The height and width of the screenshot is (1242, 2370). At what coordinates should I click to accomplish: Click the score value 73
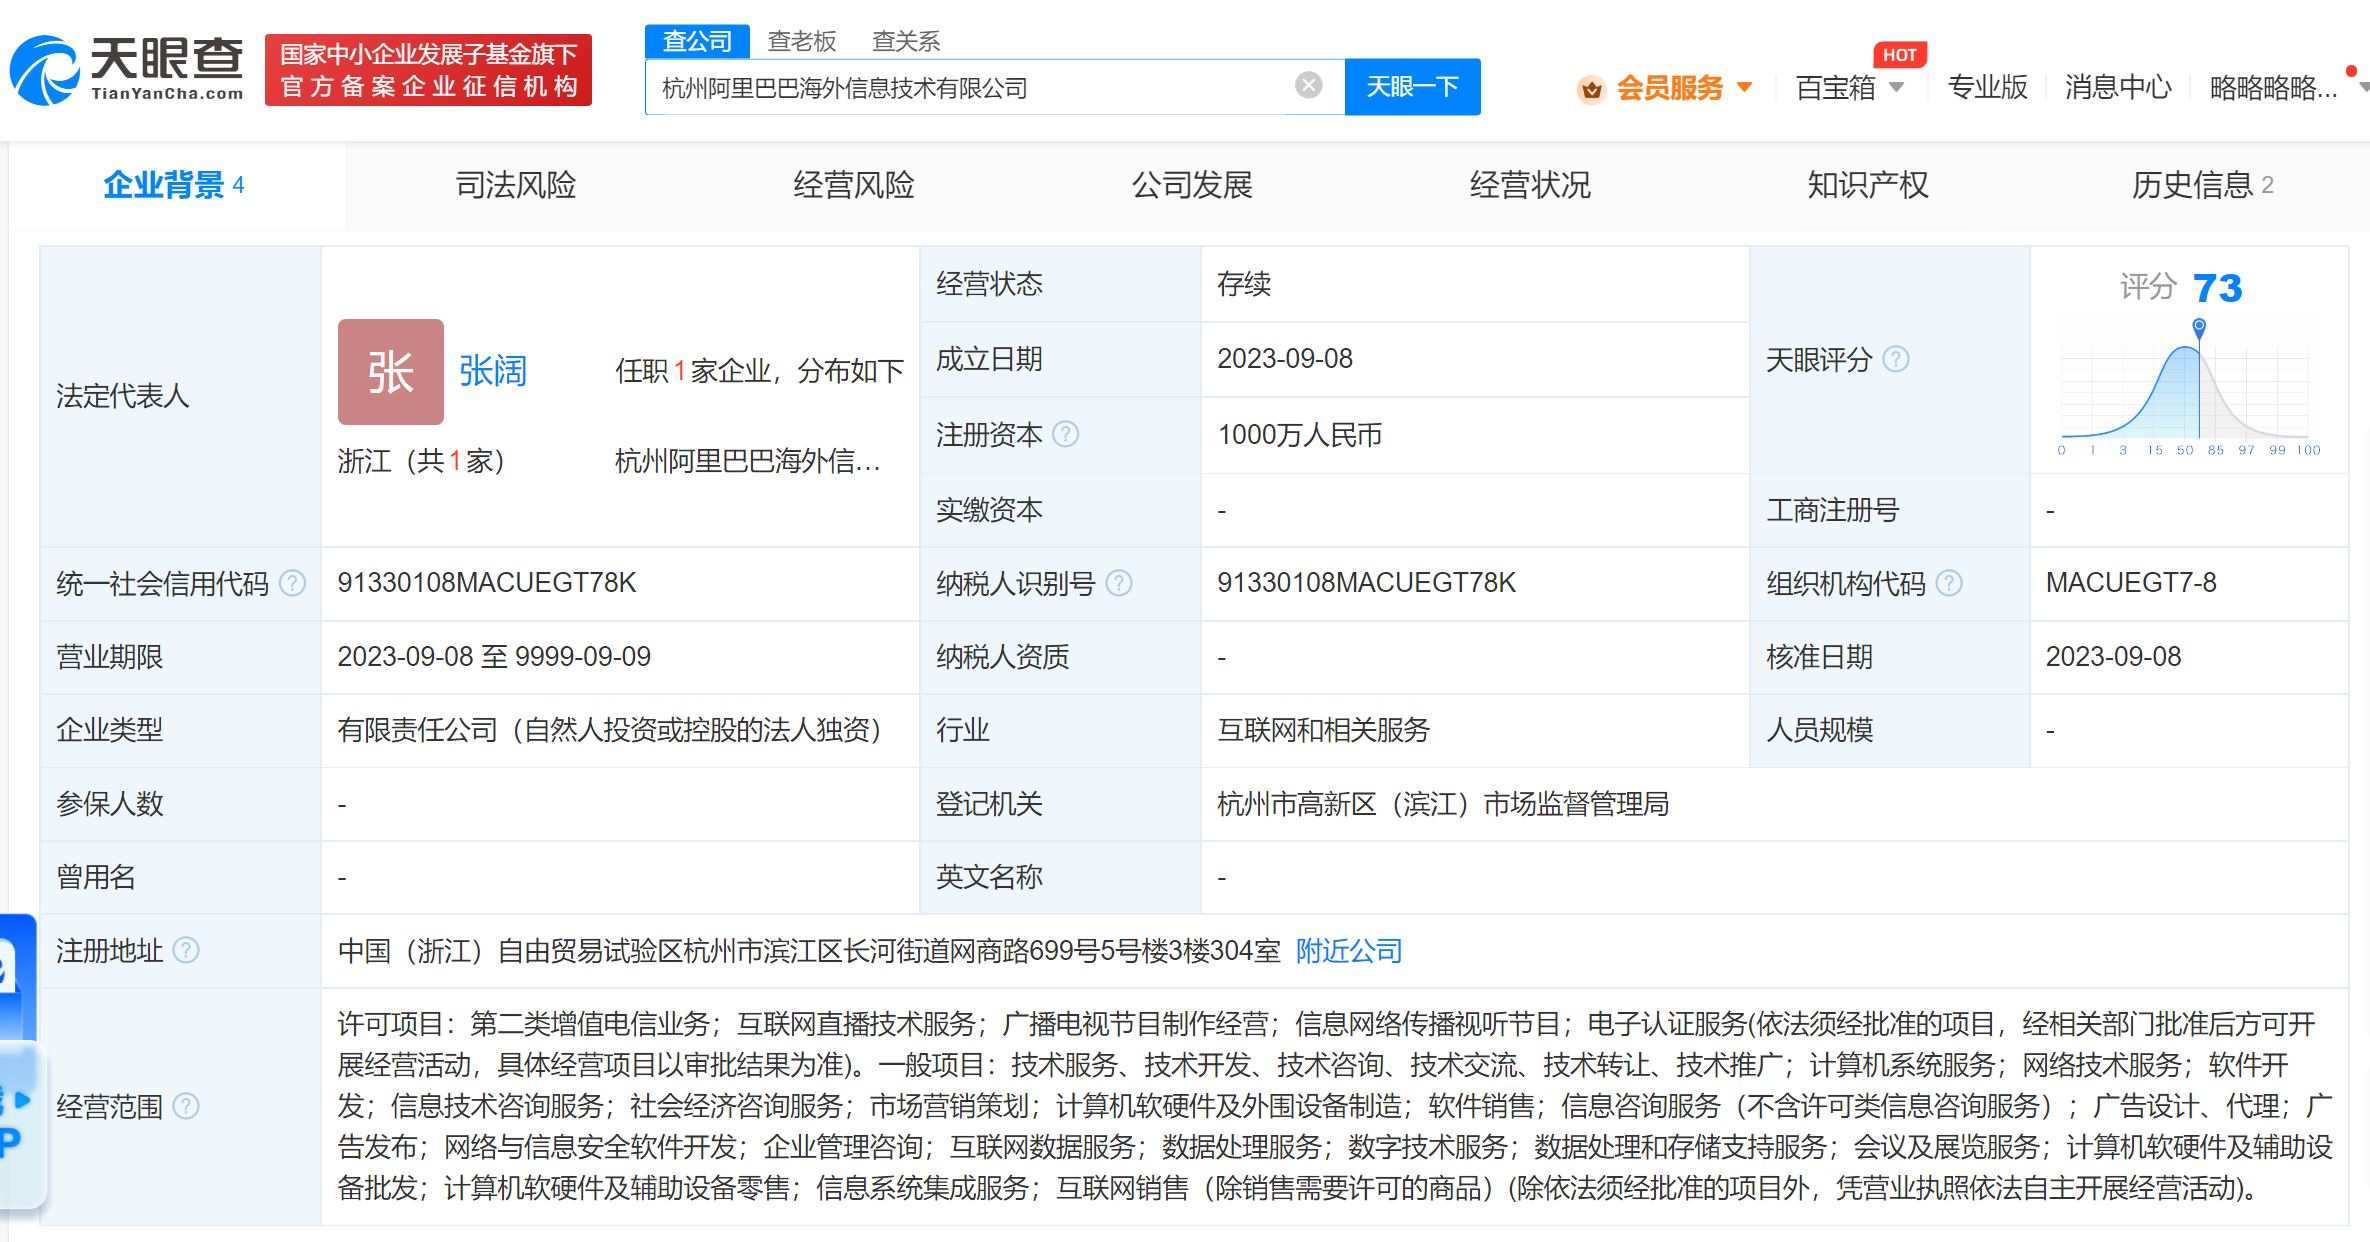(2218, 288)
